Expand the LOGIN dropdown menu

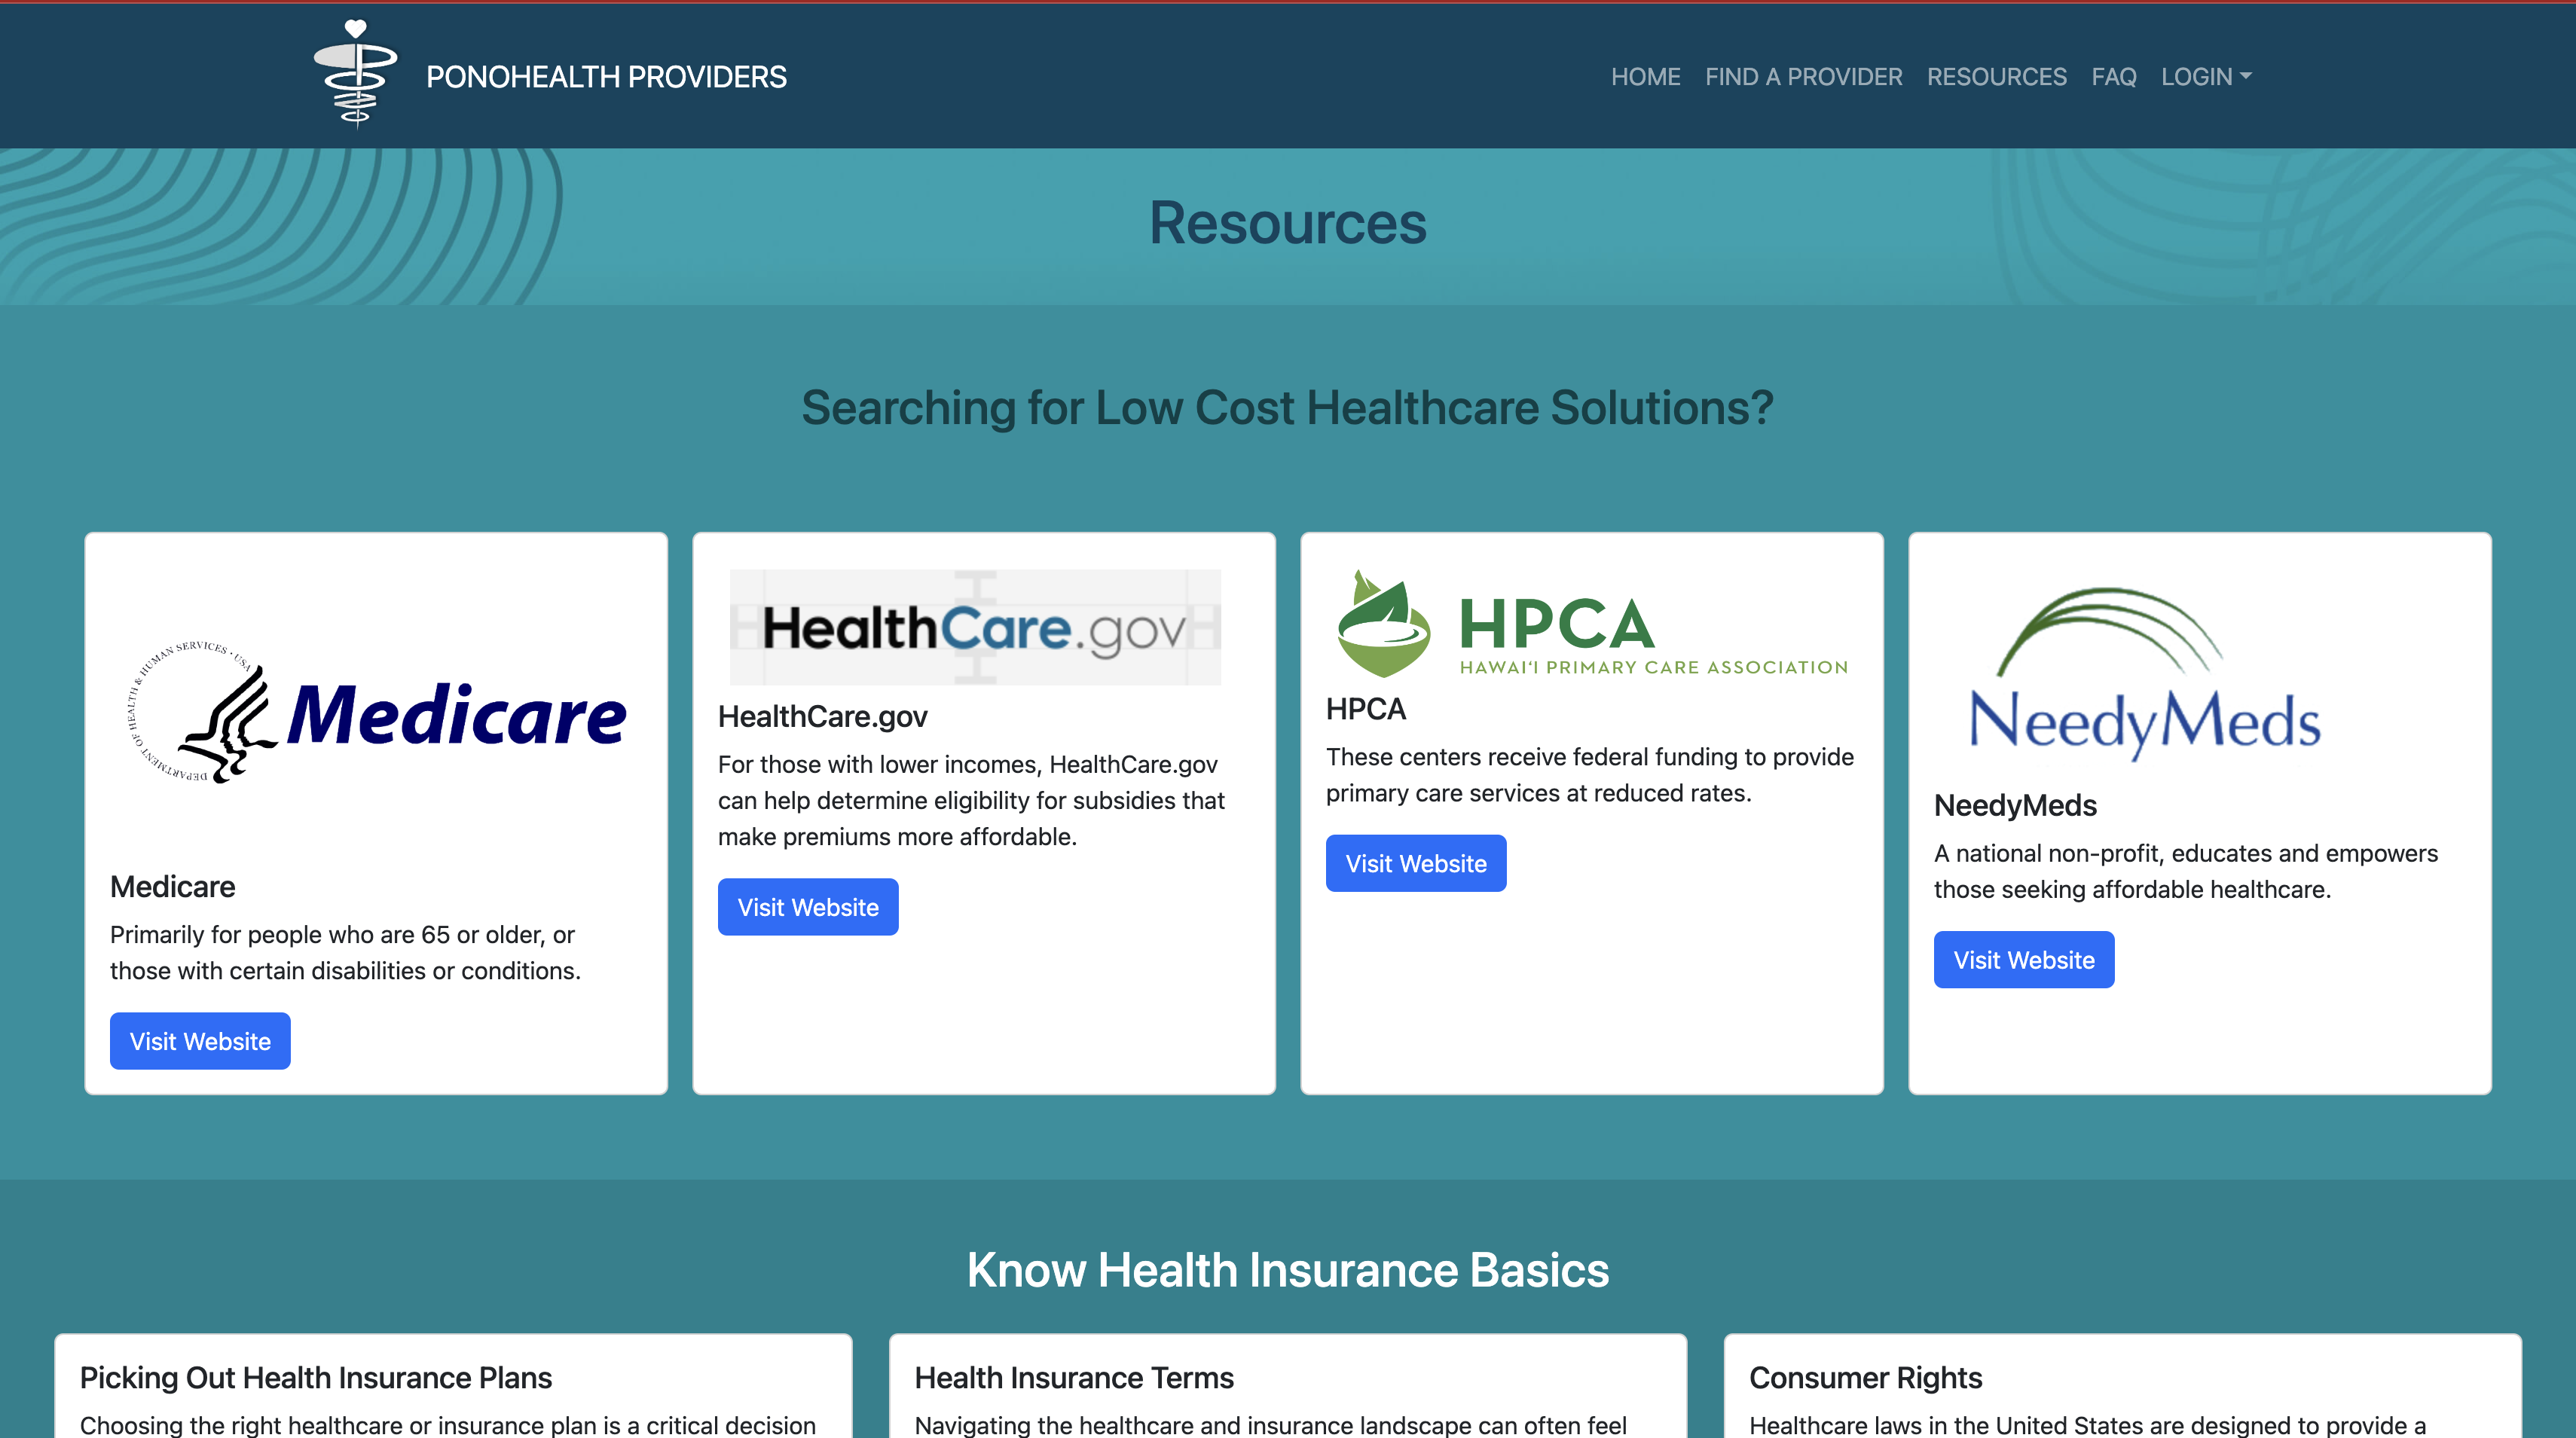pos(2205,77)
